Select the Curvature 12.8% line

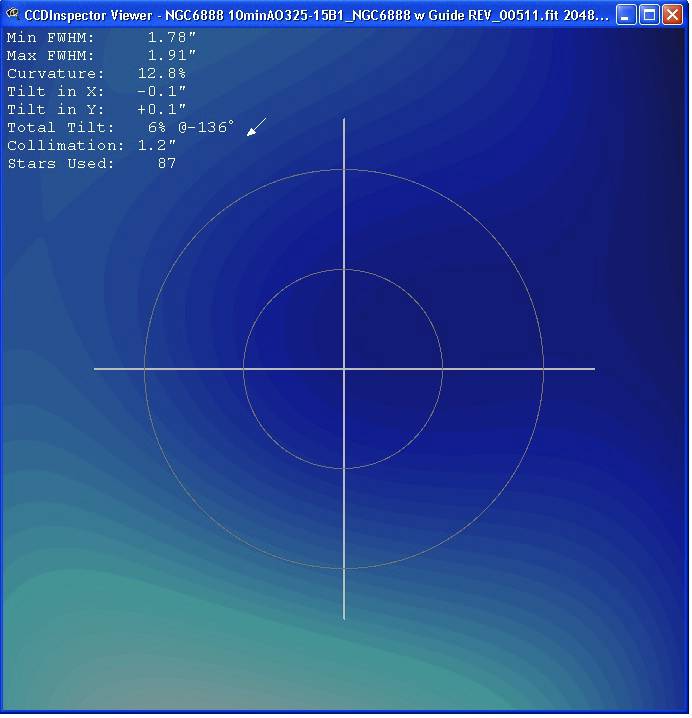(96, 73)
